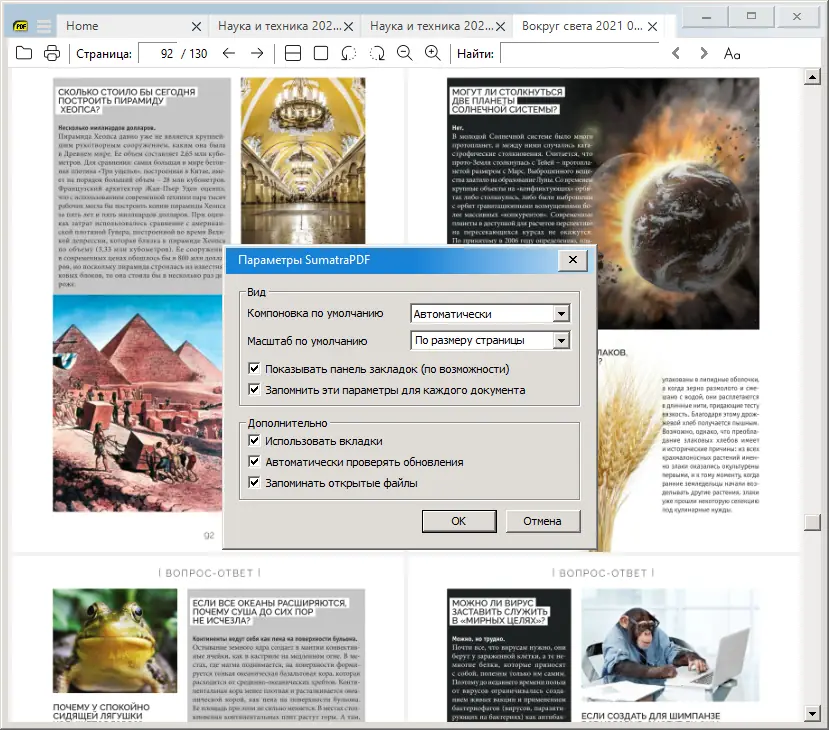Click the pyramids illustration on page
Image resolution: width=829 pixels, height=730 pixels.
137,403
